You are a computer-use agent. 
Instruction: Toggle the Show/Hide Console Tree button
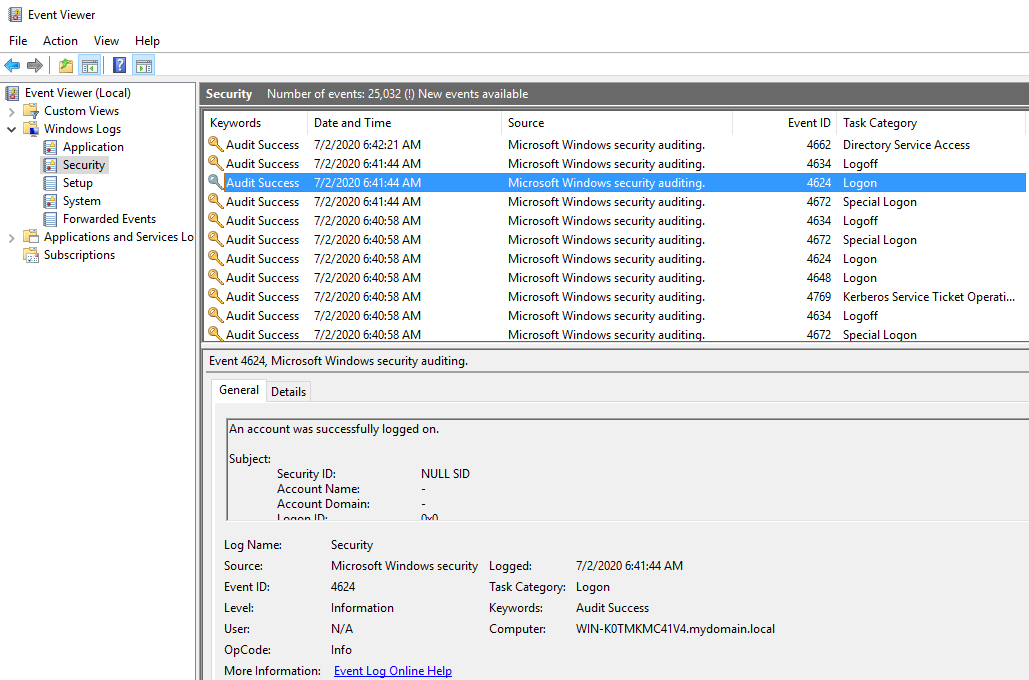(89, 66)
